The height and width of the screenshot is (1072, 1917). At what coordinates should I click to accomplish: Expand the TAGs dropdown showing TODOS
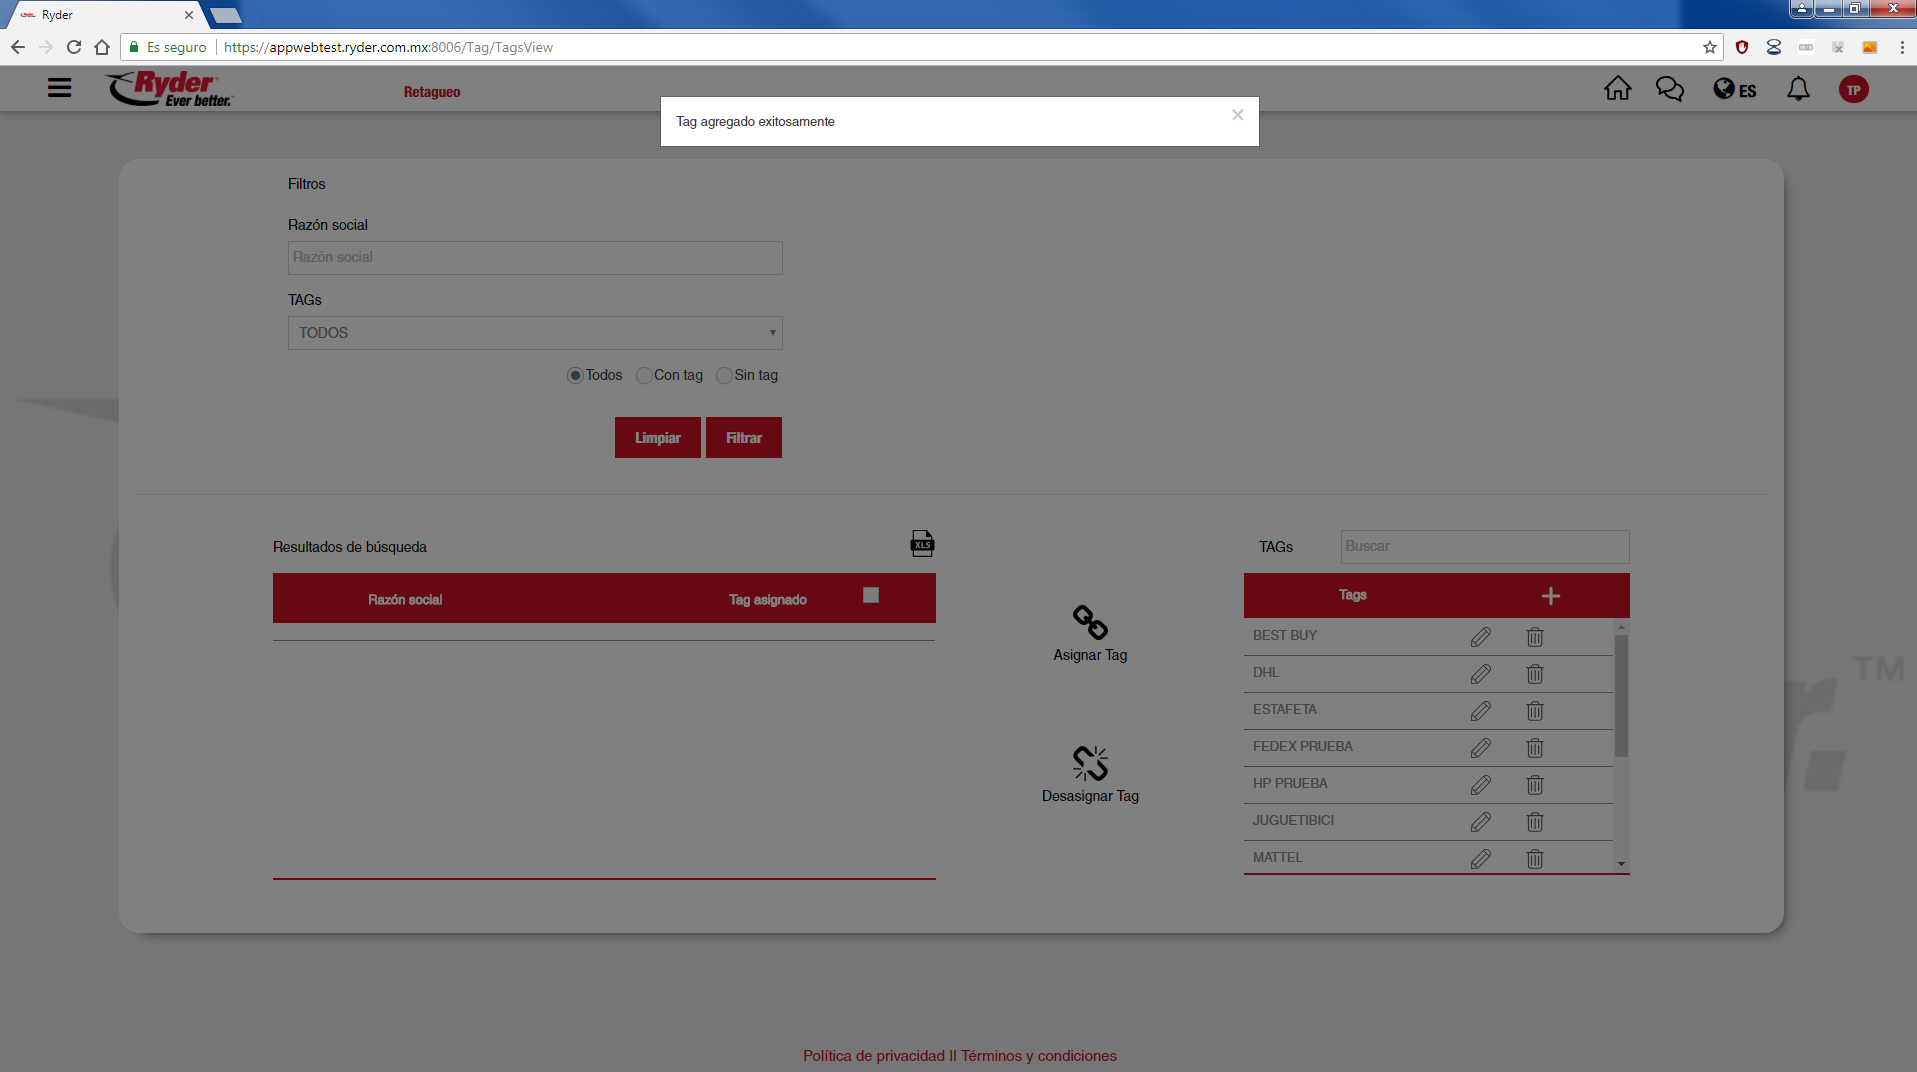(x=535, y=333)
